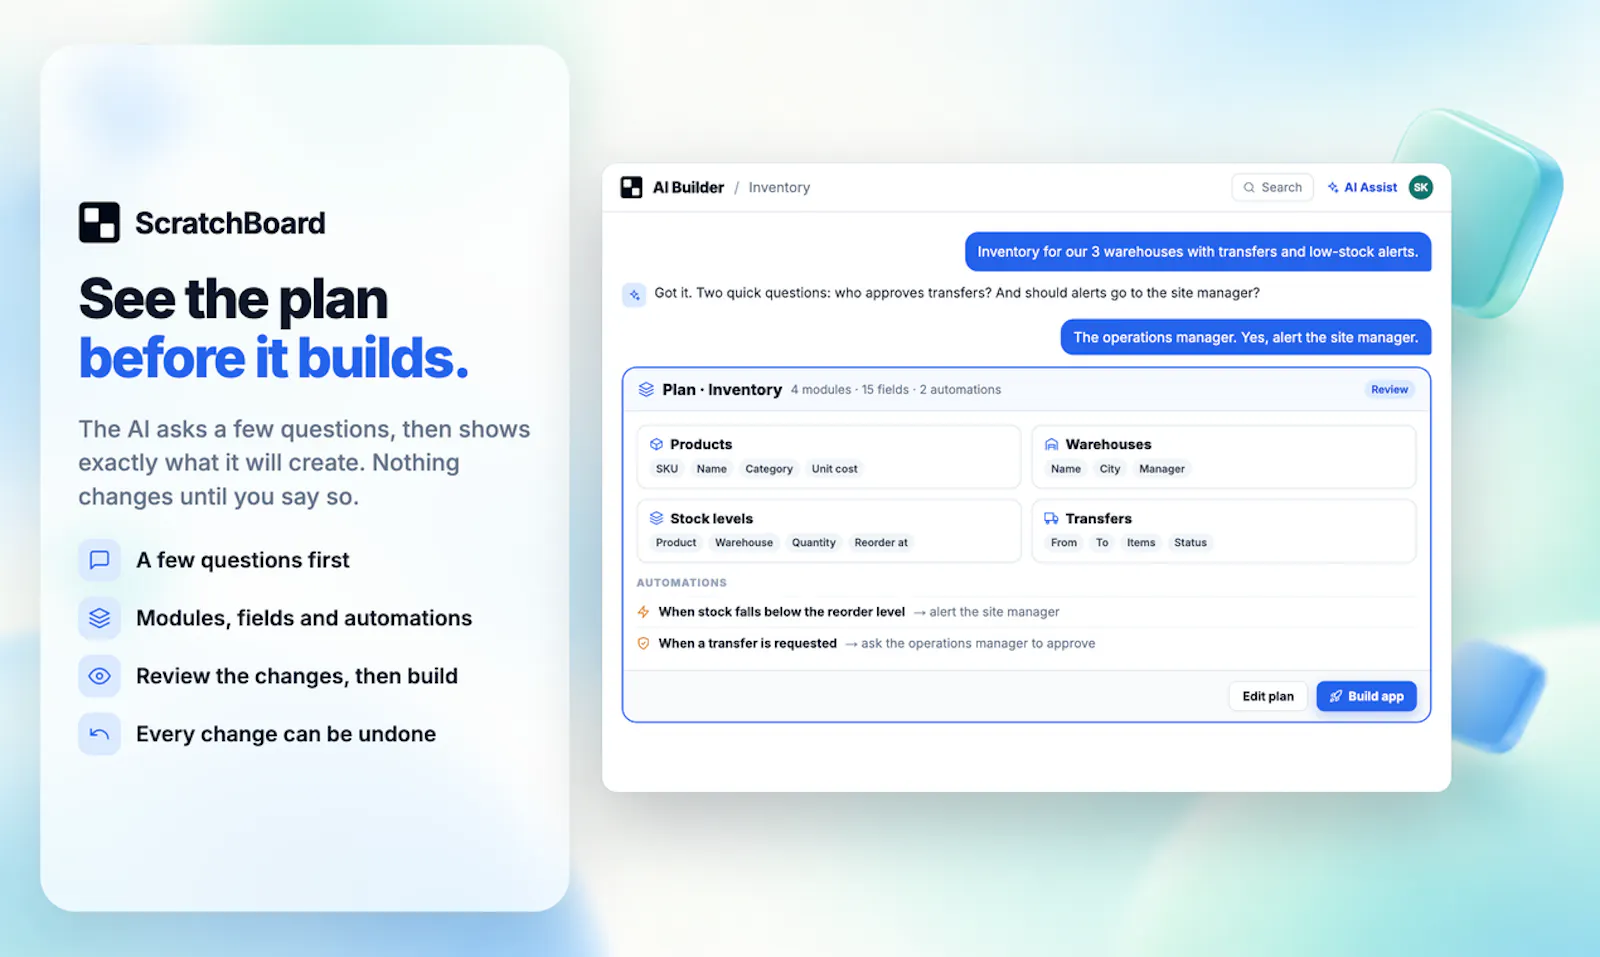Click the 'before it builds.' headline
Viewport: 1600px width, 957px height.
point(274,357)
